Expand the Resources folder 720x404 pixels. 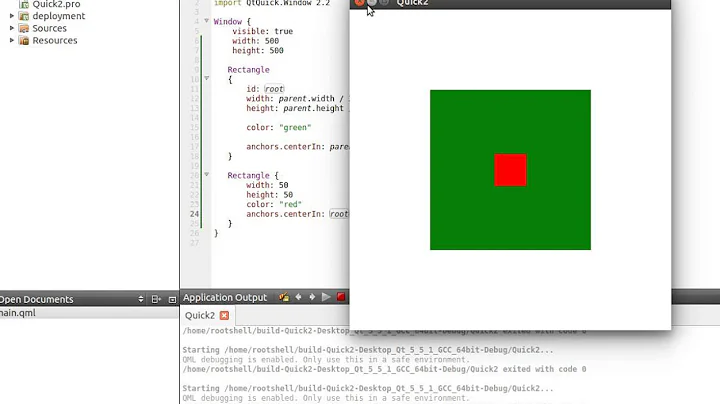12,40
